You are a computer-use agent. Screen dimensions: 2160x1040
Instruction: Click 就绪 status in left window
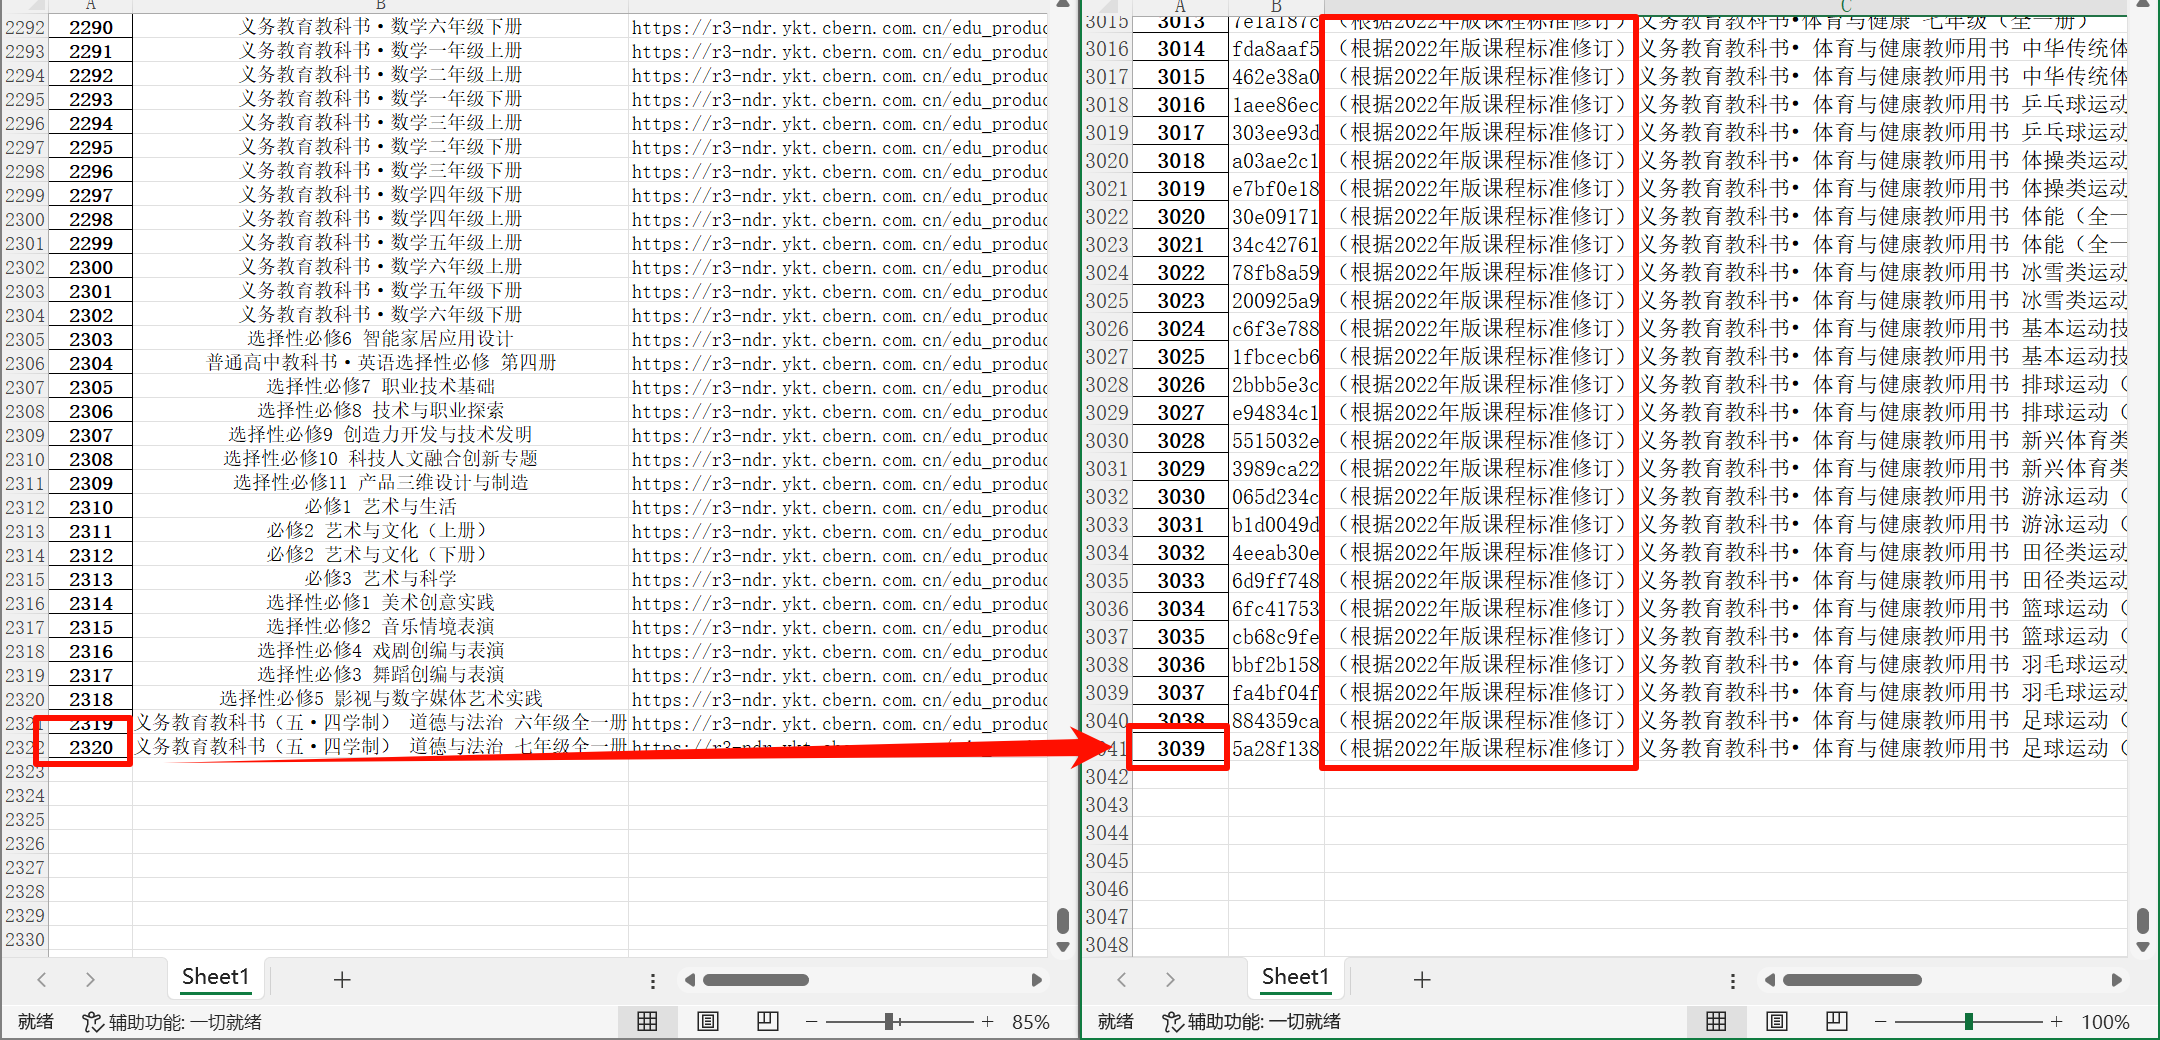pos(36,1022)
